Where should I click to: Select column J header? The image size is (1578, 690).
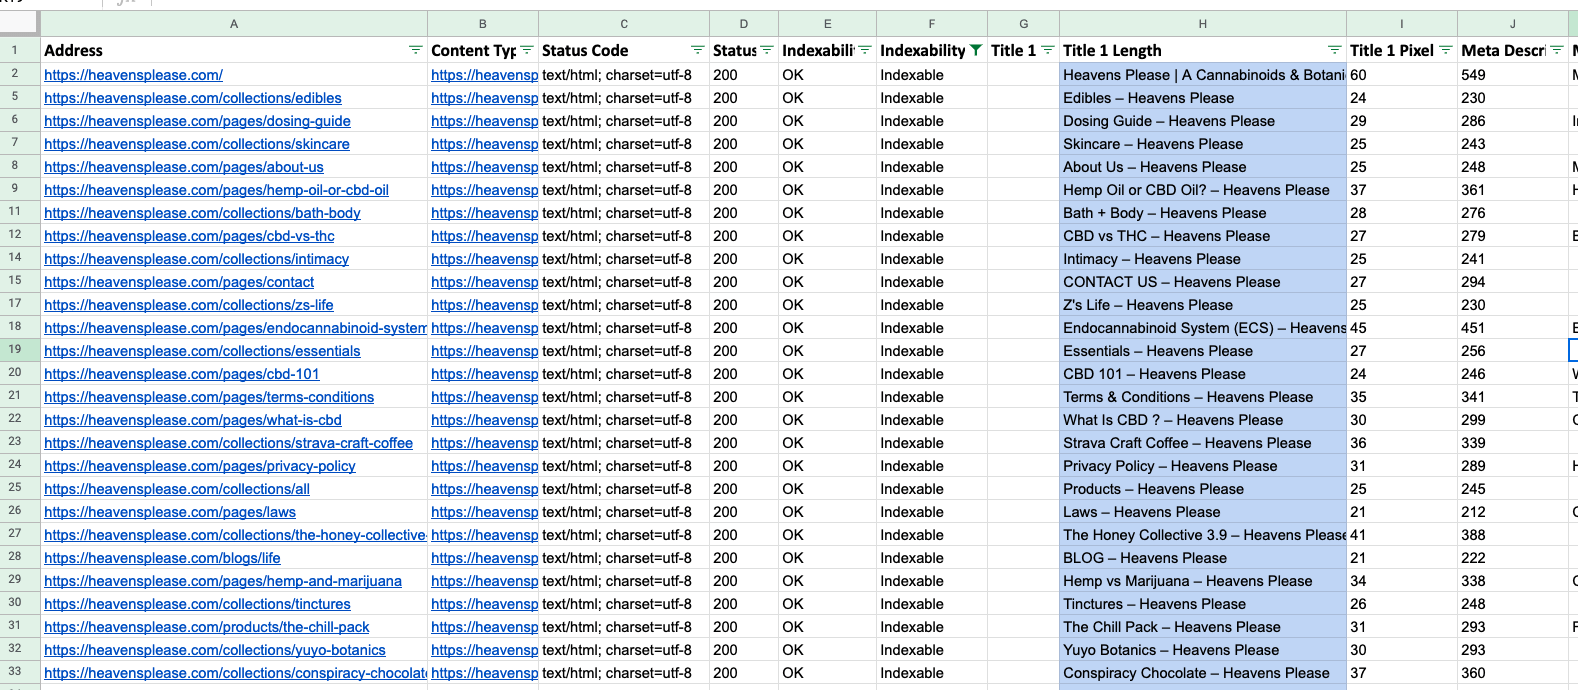point(1513,23)
